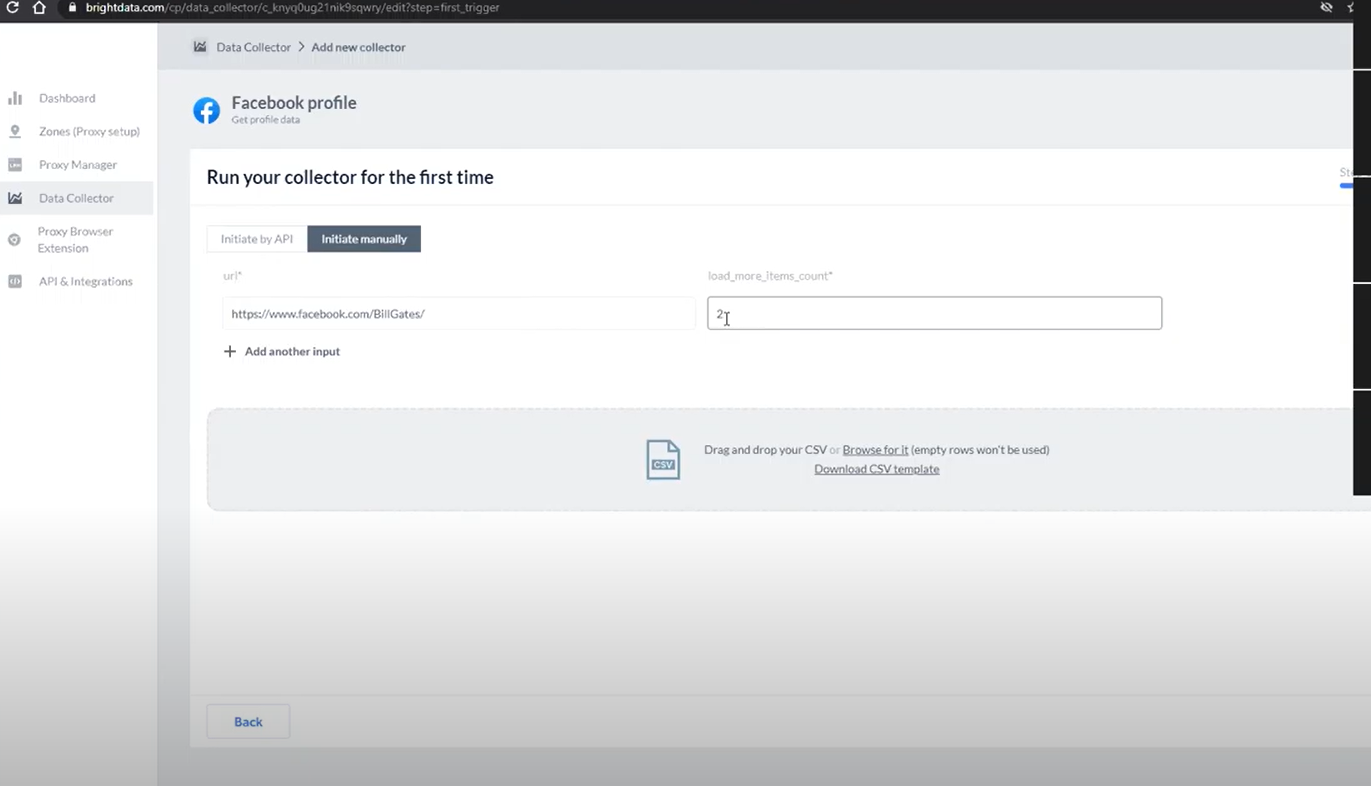Click the url input with BillGates address

458,313
